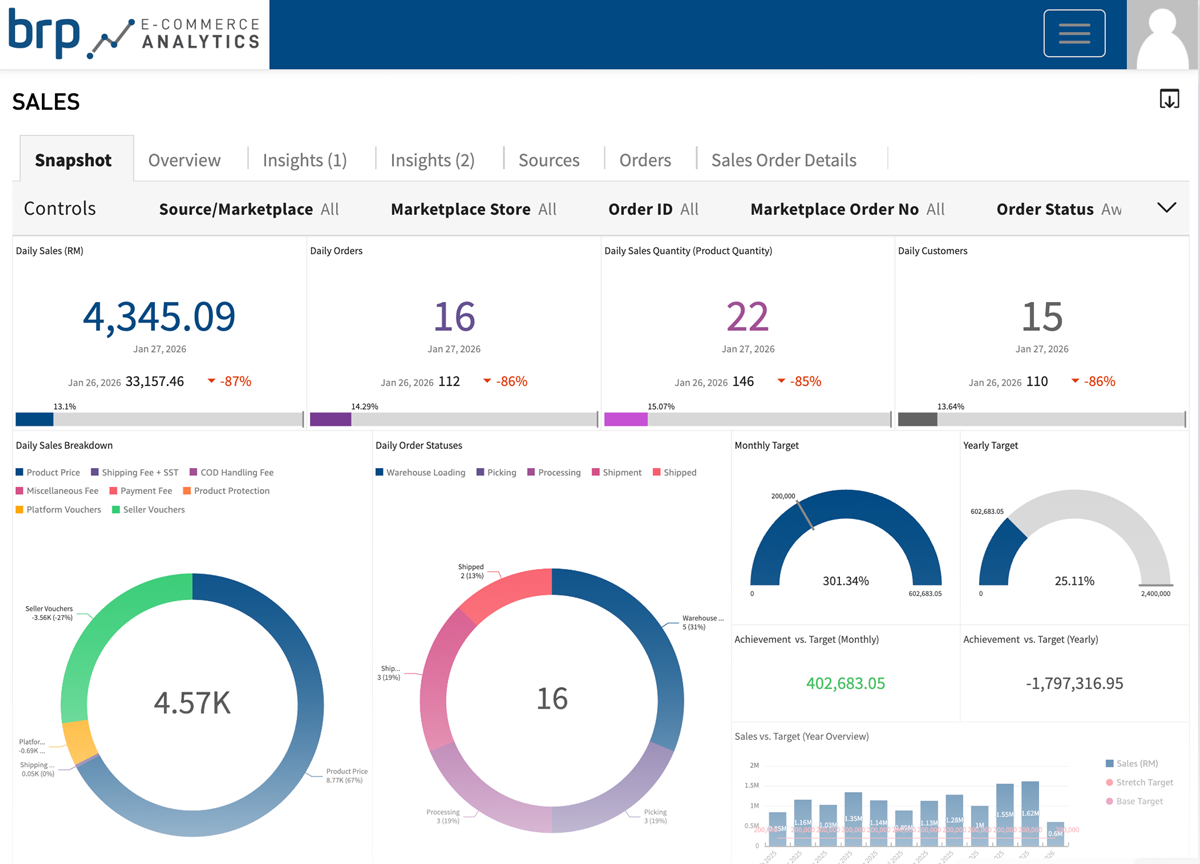Click the Controls label
1200x864 pixels.
point(59,209)
